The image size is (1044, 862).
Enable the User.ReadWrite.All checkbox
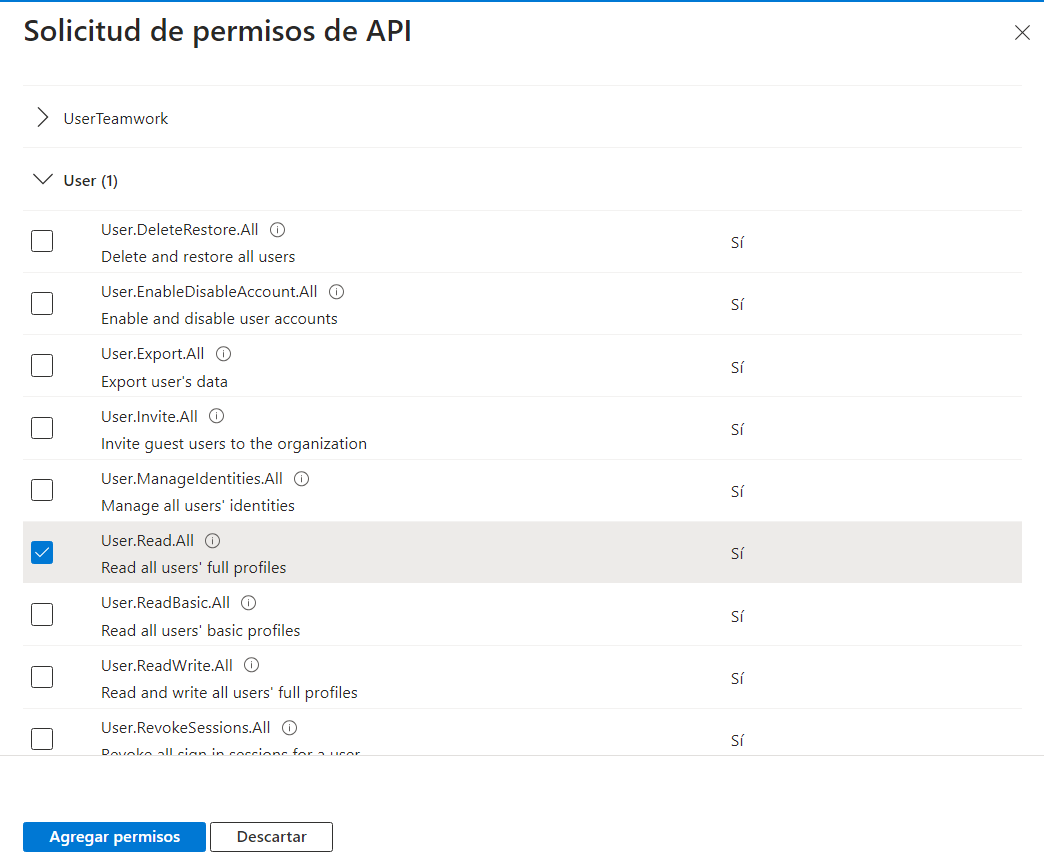[x=42, y=677]
